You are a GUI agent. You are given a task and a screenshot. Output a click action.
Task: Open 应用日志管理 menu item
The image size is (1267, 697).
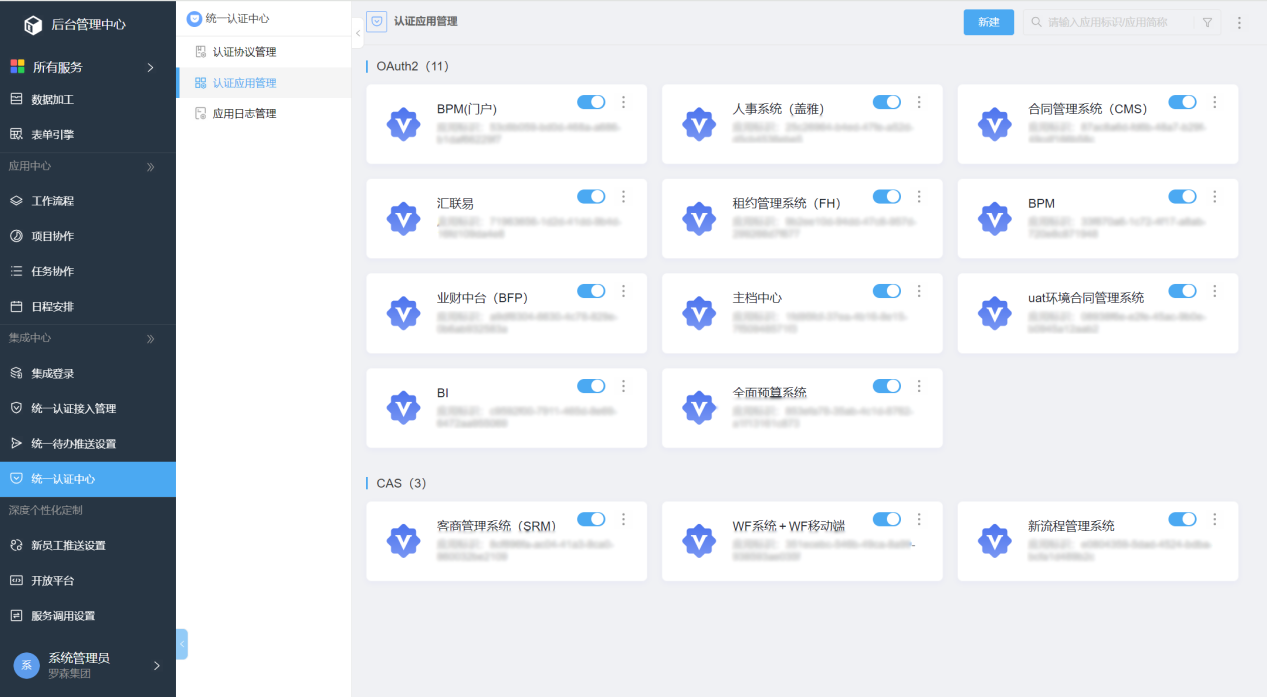244,114
